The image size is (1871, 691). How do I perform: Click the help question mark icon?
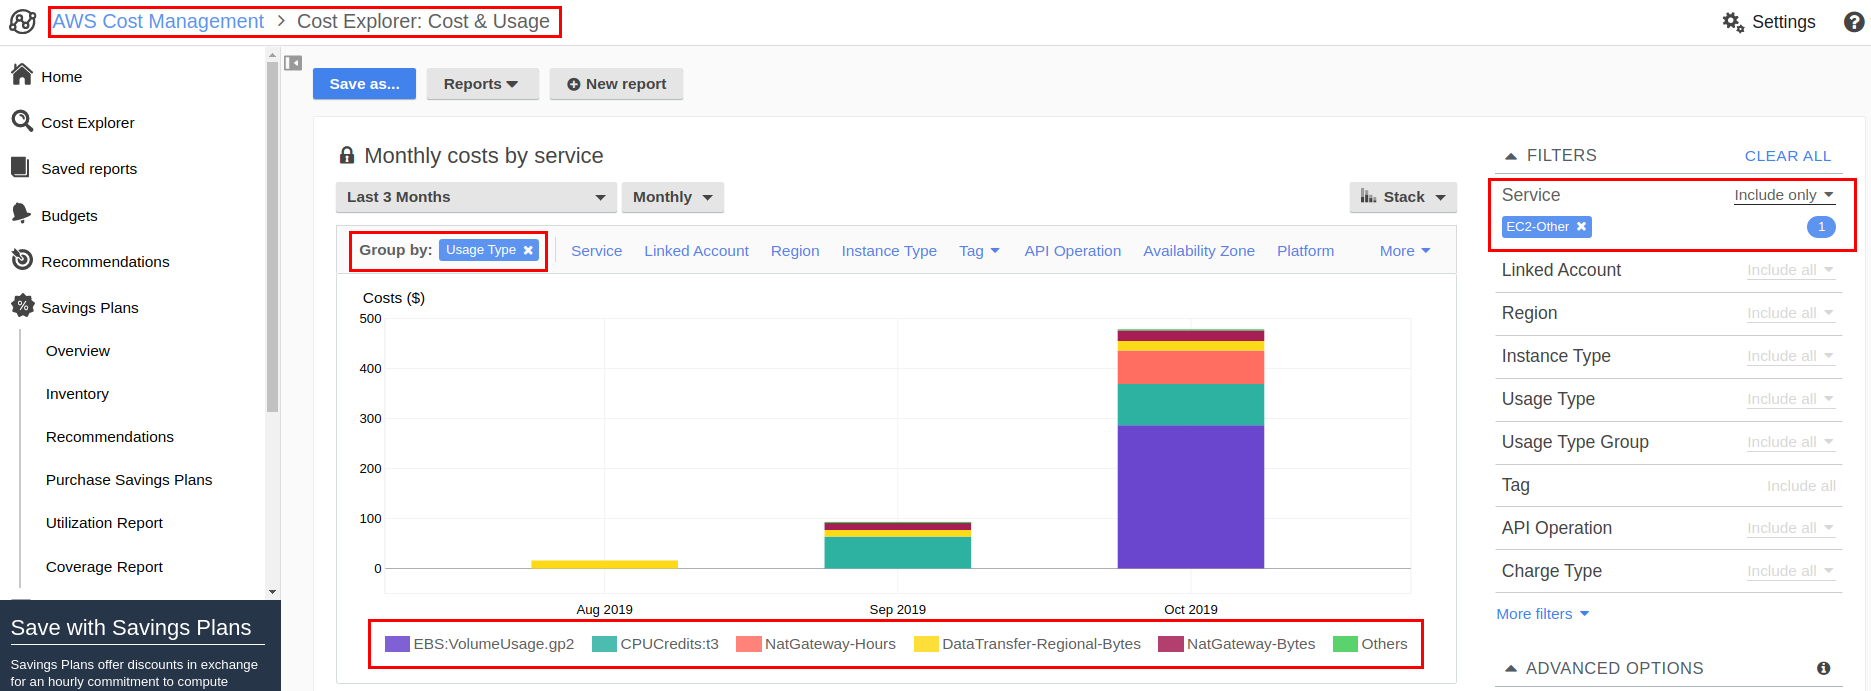pyautogui.click(x=1854, y=22)
